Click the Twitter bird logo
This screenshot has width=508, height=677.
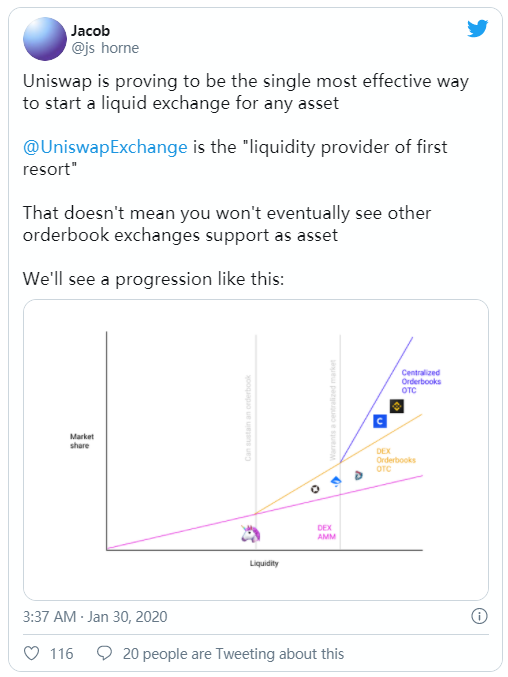pos(477,28)
